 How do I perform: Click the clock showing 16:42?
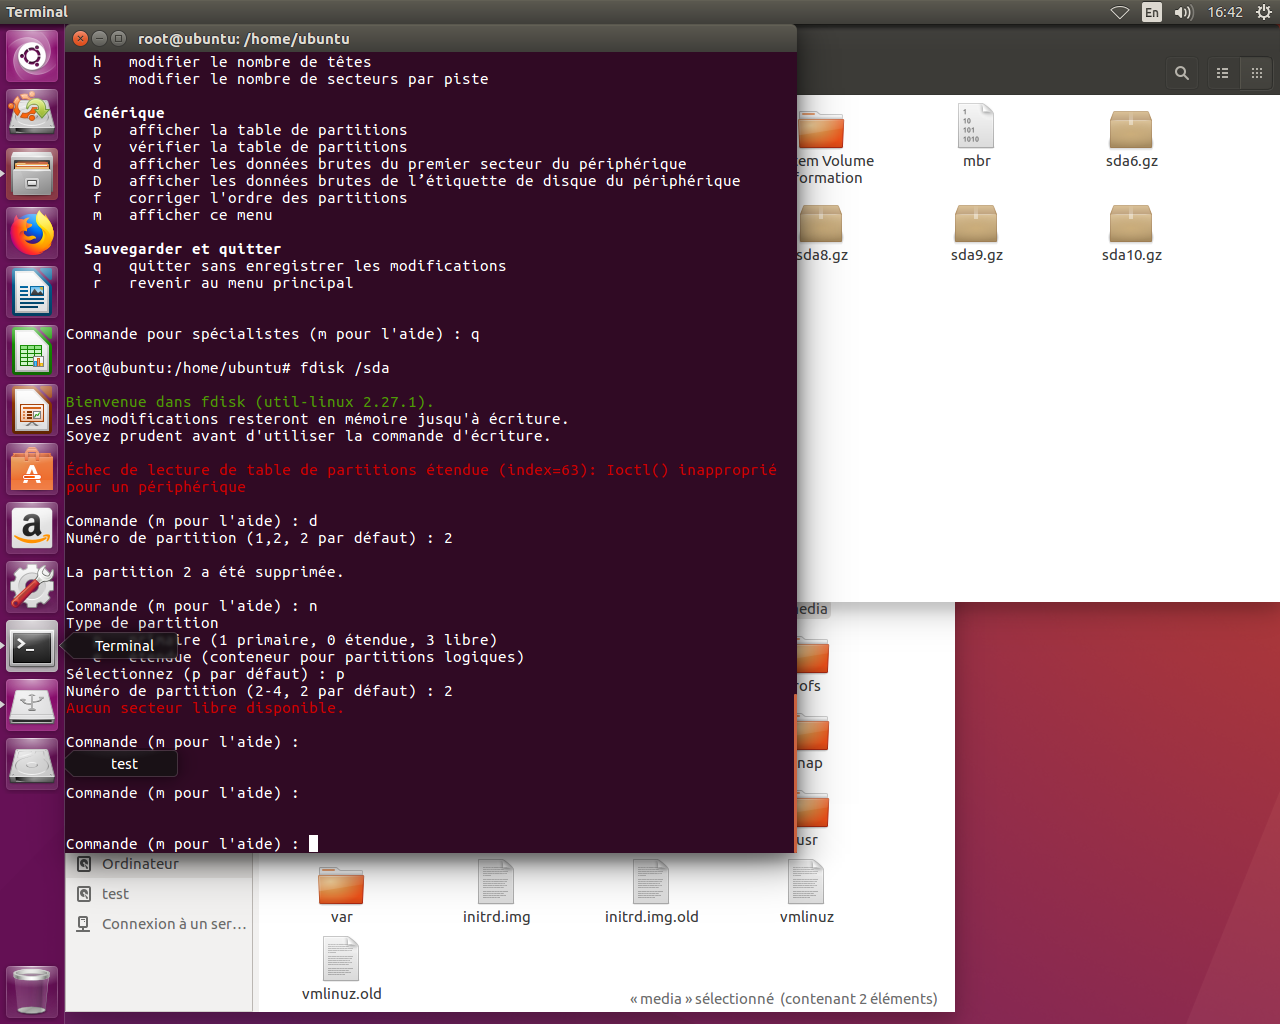(x=1225, y=12)
